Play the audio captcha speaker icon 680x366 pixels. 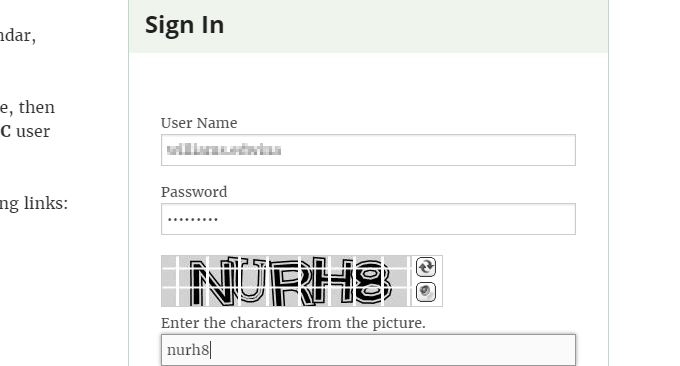[425, 292]
